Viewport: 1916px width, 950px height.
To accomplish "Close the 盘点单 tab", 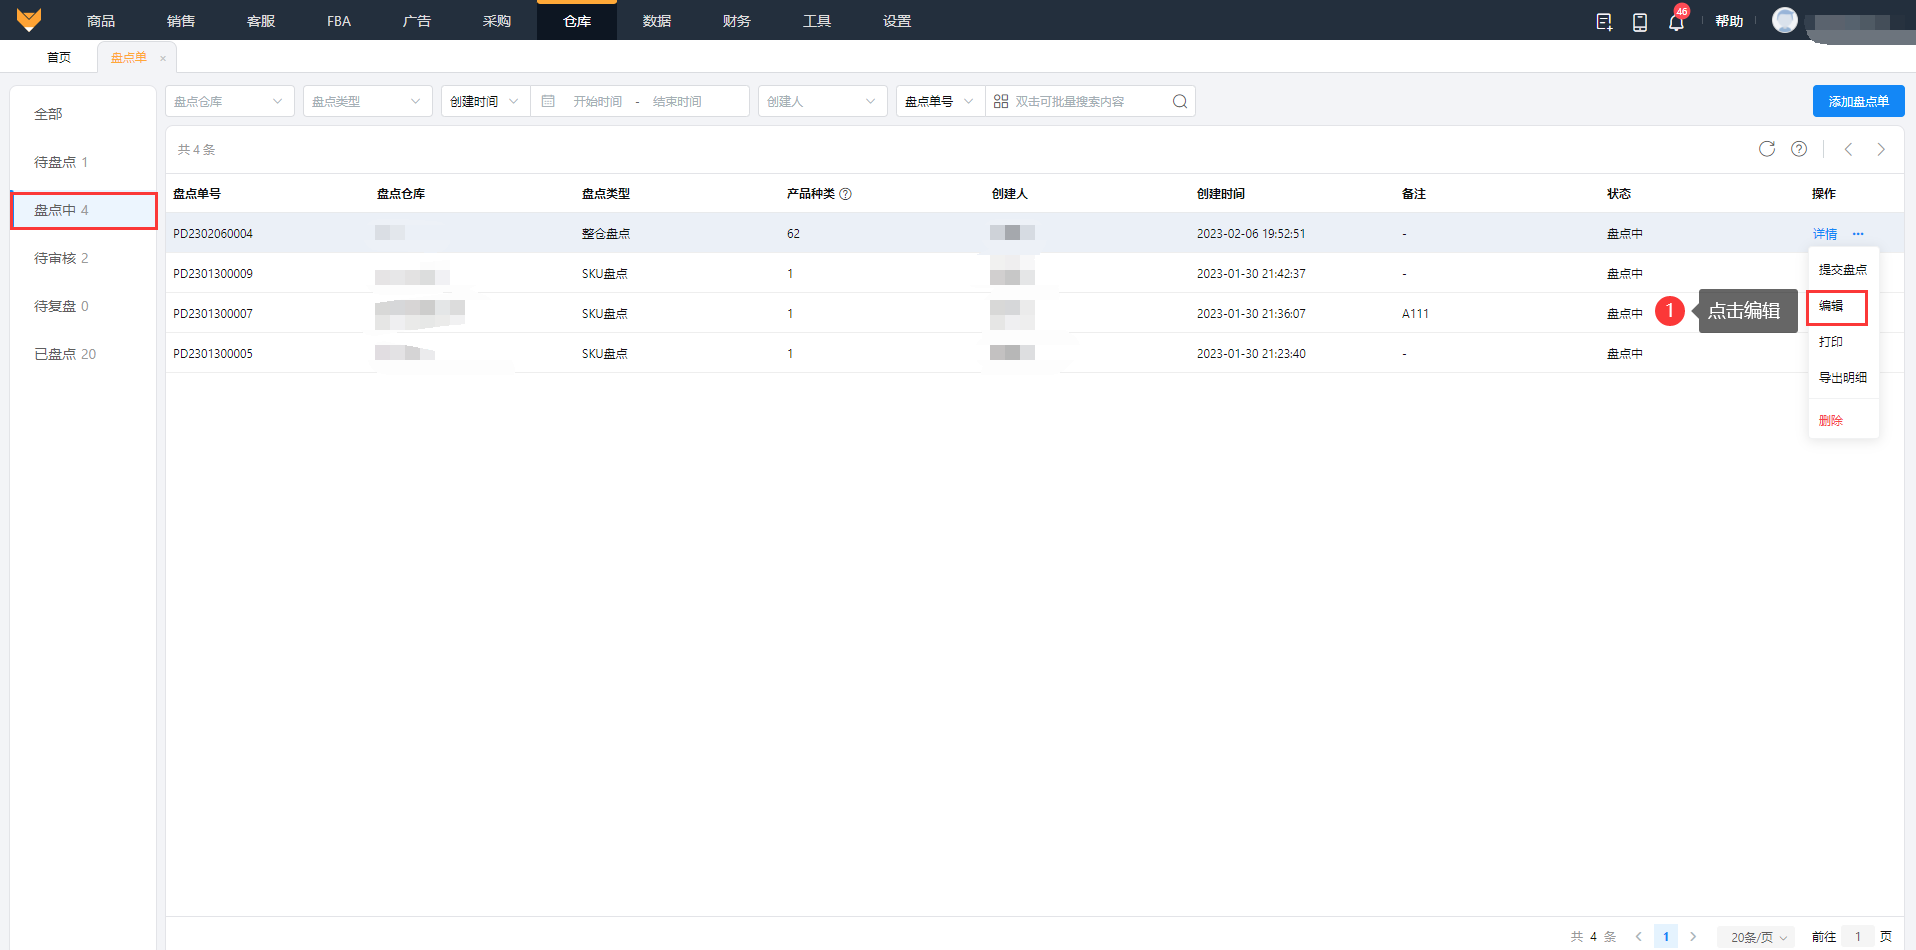I will [x=163, y=58].
